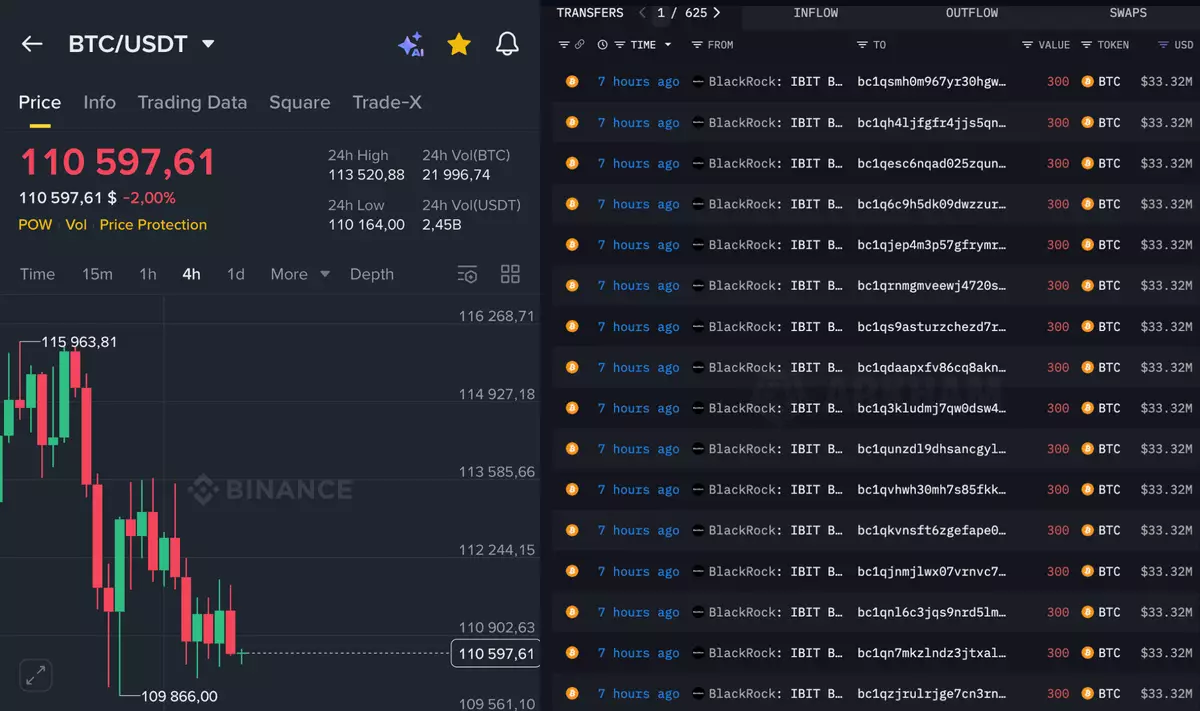This screenshot has height=711, width=1200.
Task: Click the bc1qsmh0m967yr30hgw recipient address
Action: pos(931,82)
